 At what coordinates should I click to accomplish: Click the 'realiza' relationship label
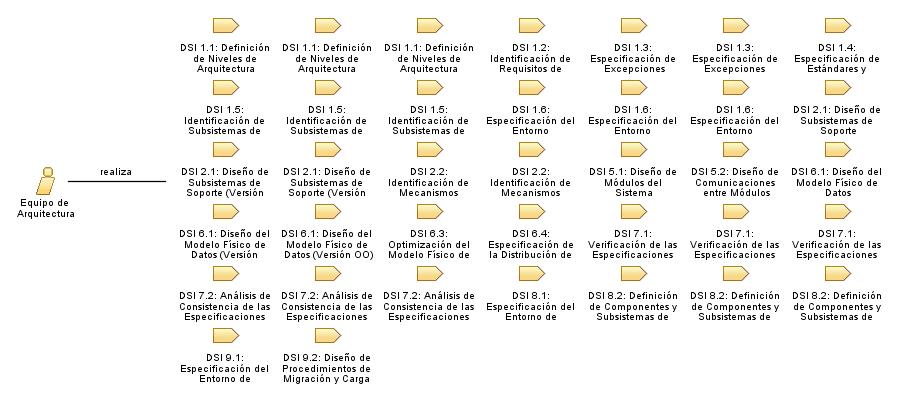pyautogui.click(x=116, y=172)
